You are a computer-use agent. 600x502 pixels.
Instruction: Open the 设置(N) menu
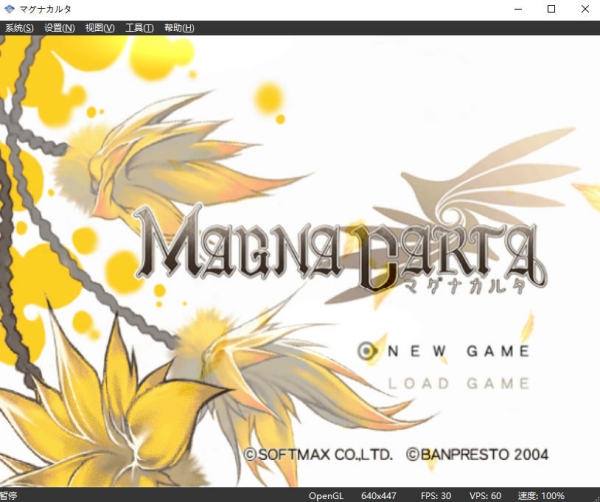59,28
